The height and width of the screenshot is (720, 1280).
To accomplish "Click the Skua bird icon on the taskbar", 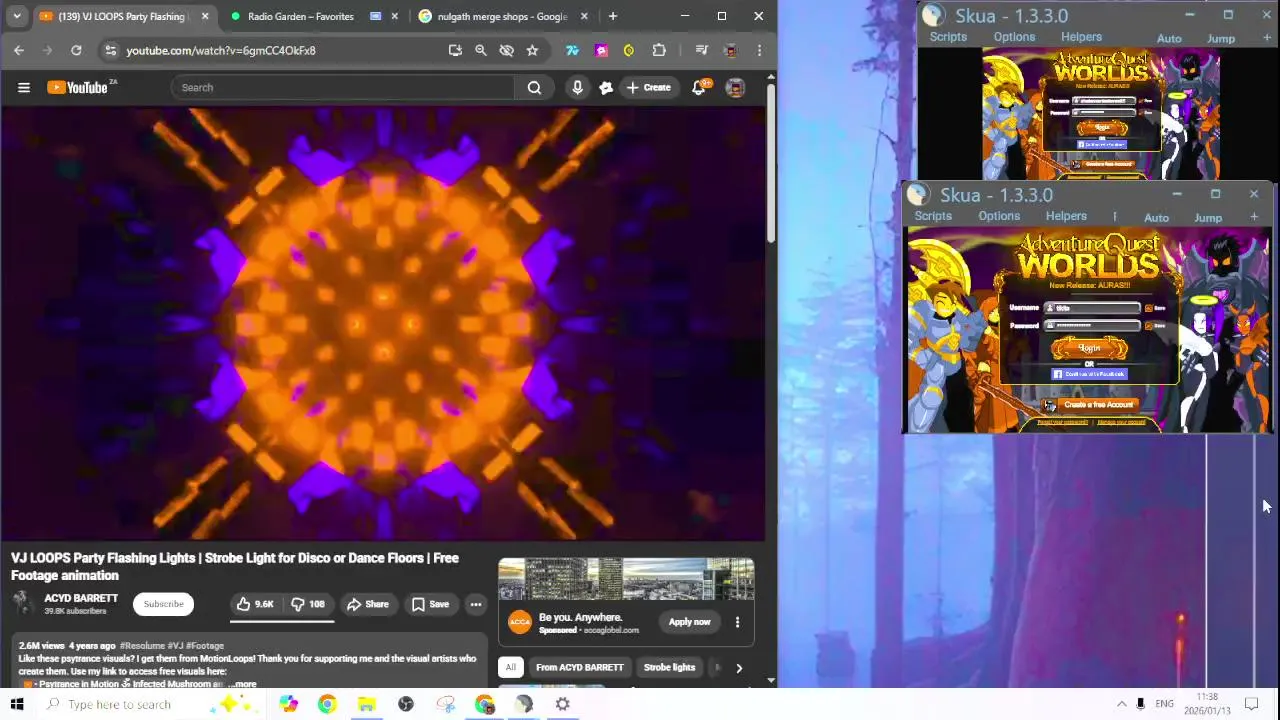I will (524, 704).
